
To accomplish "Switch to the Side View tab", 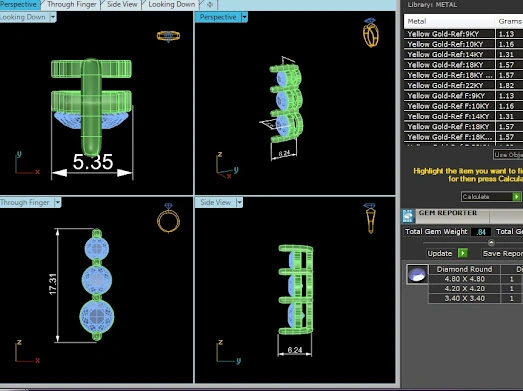I will click(x=122, y=5).
